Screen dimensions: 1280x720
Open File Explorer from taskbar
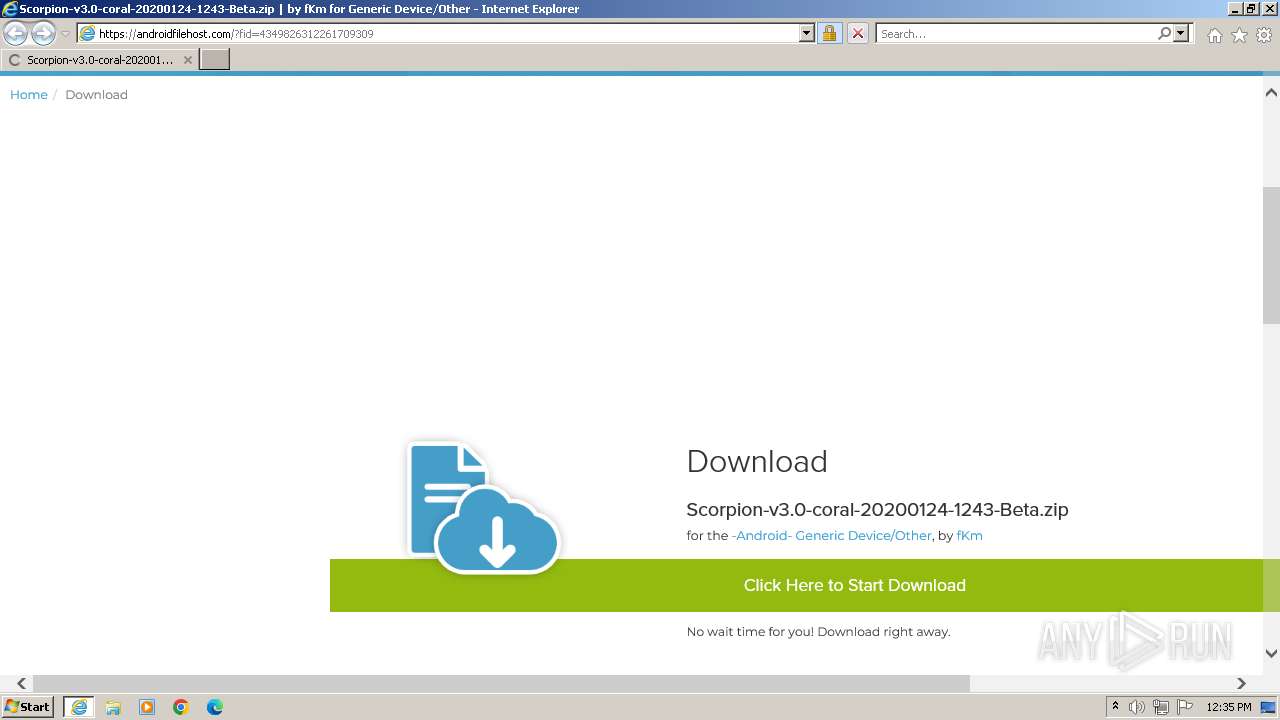coord(113,707)
